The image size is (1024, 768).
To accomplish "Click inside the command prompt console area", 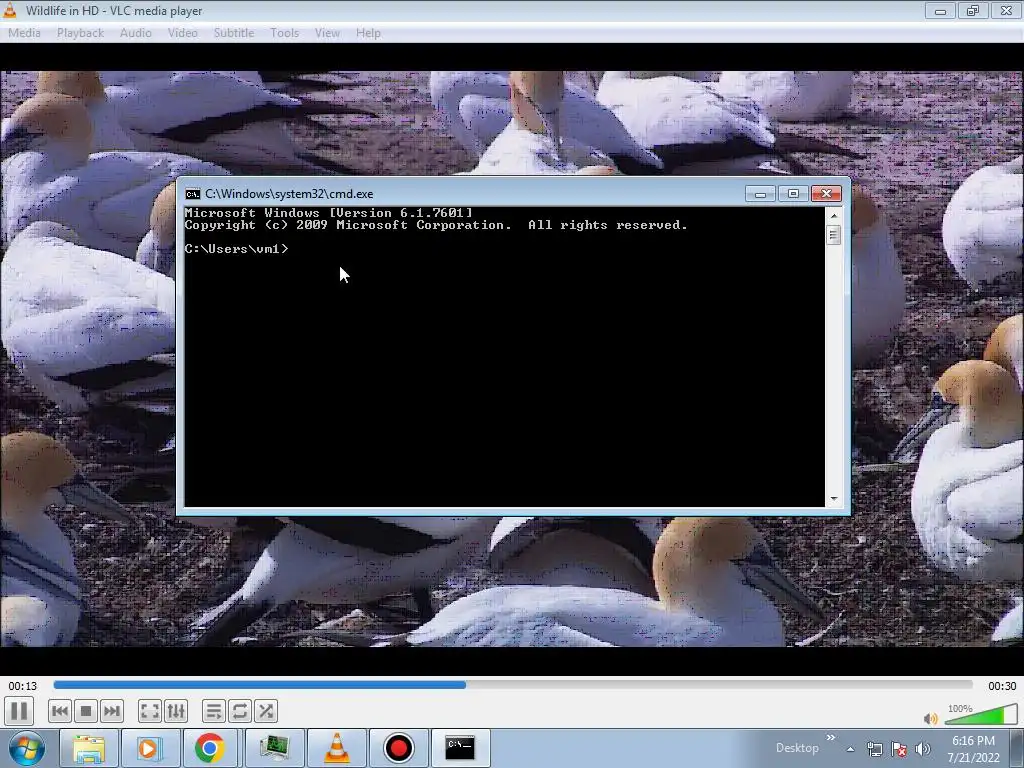I will click(505, 357).
